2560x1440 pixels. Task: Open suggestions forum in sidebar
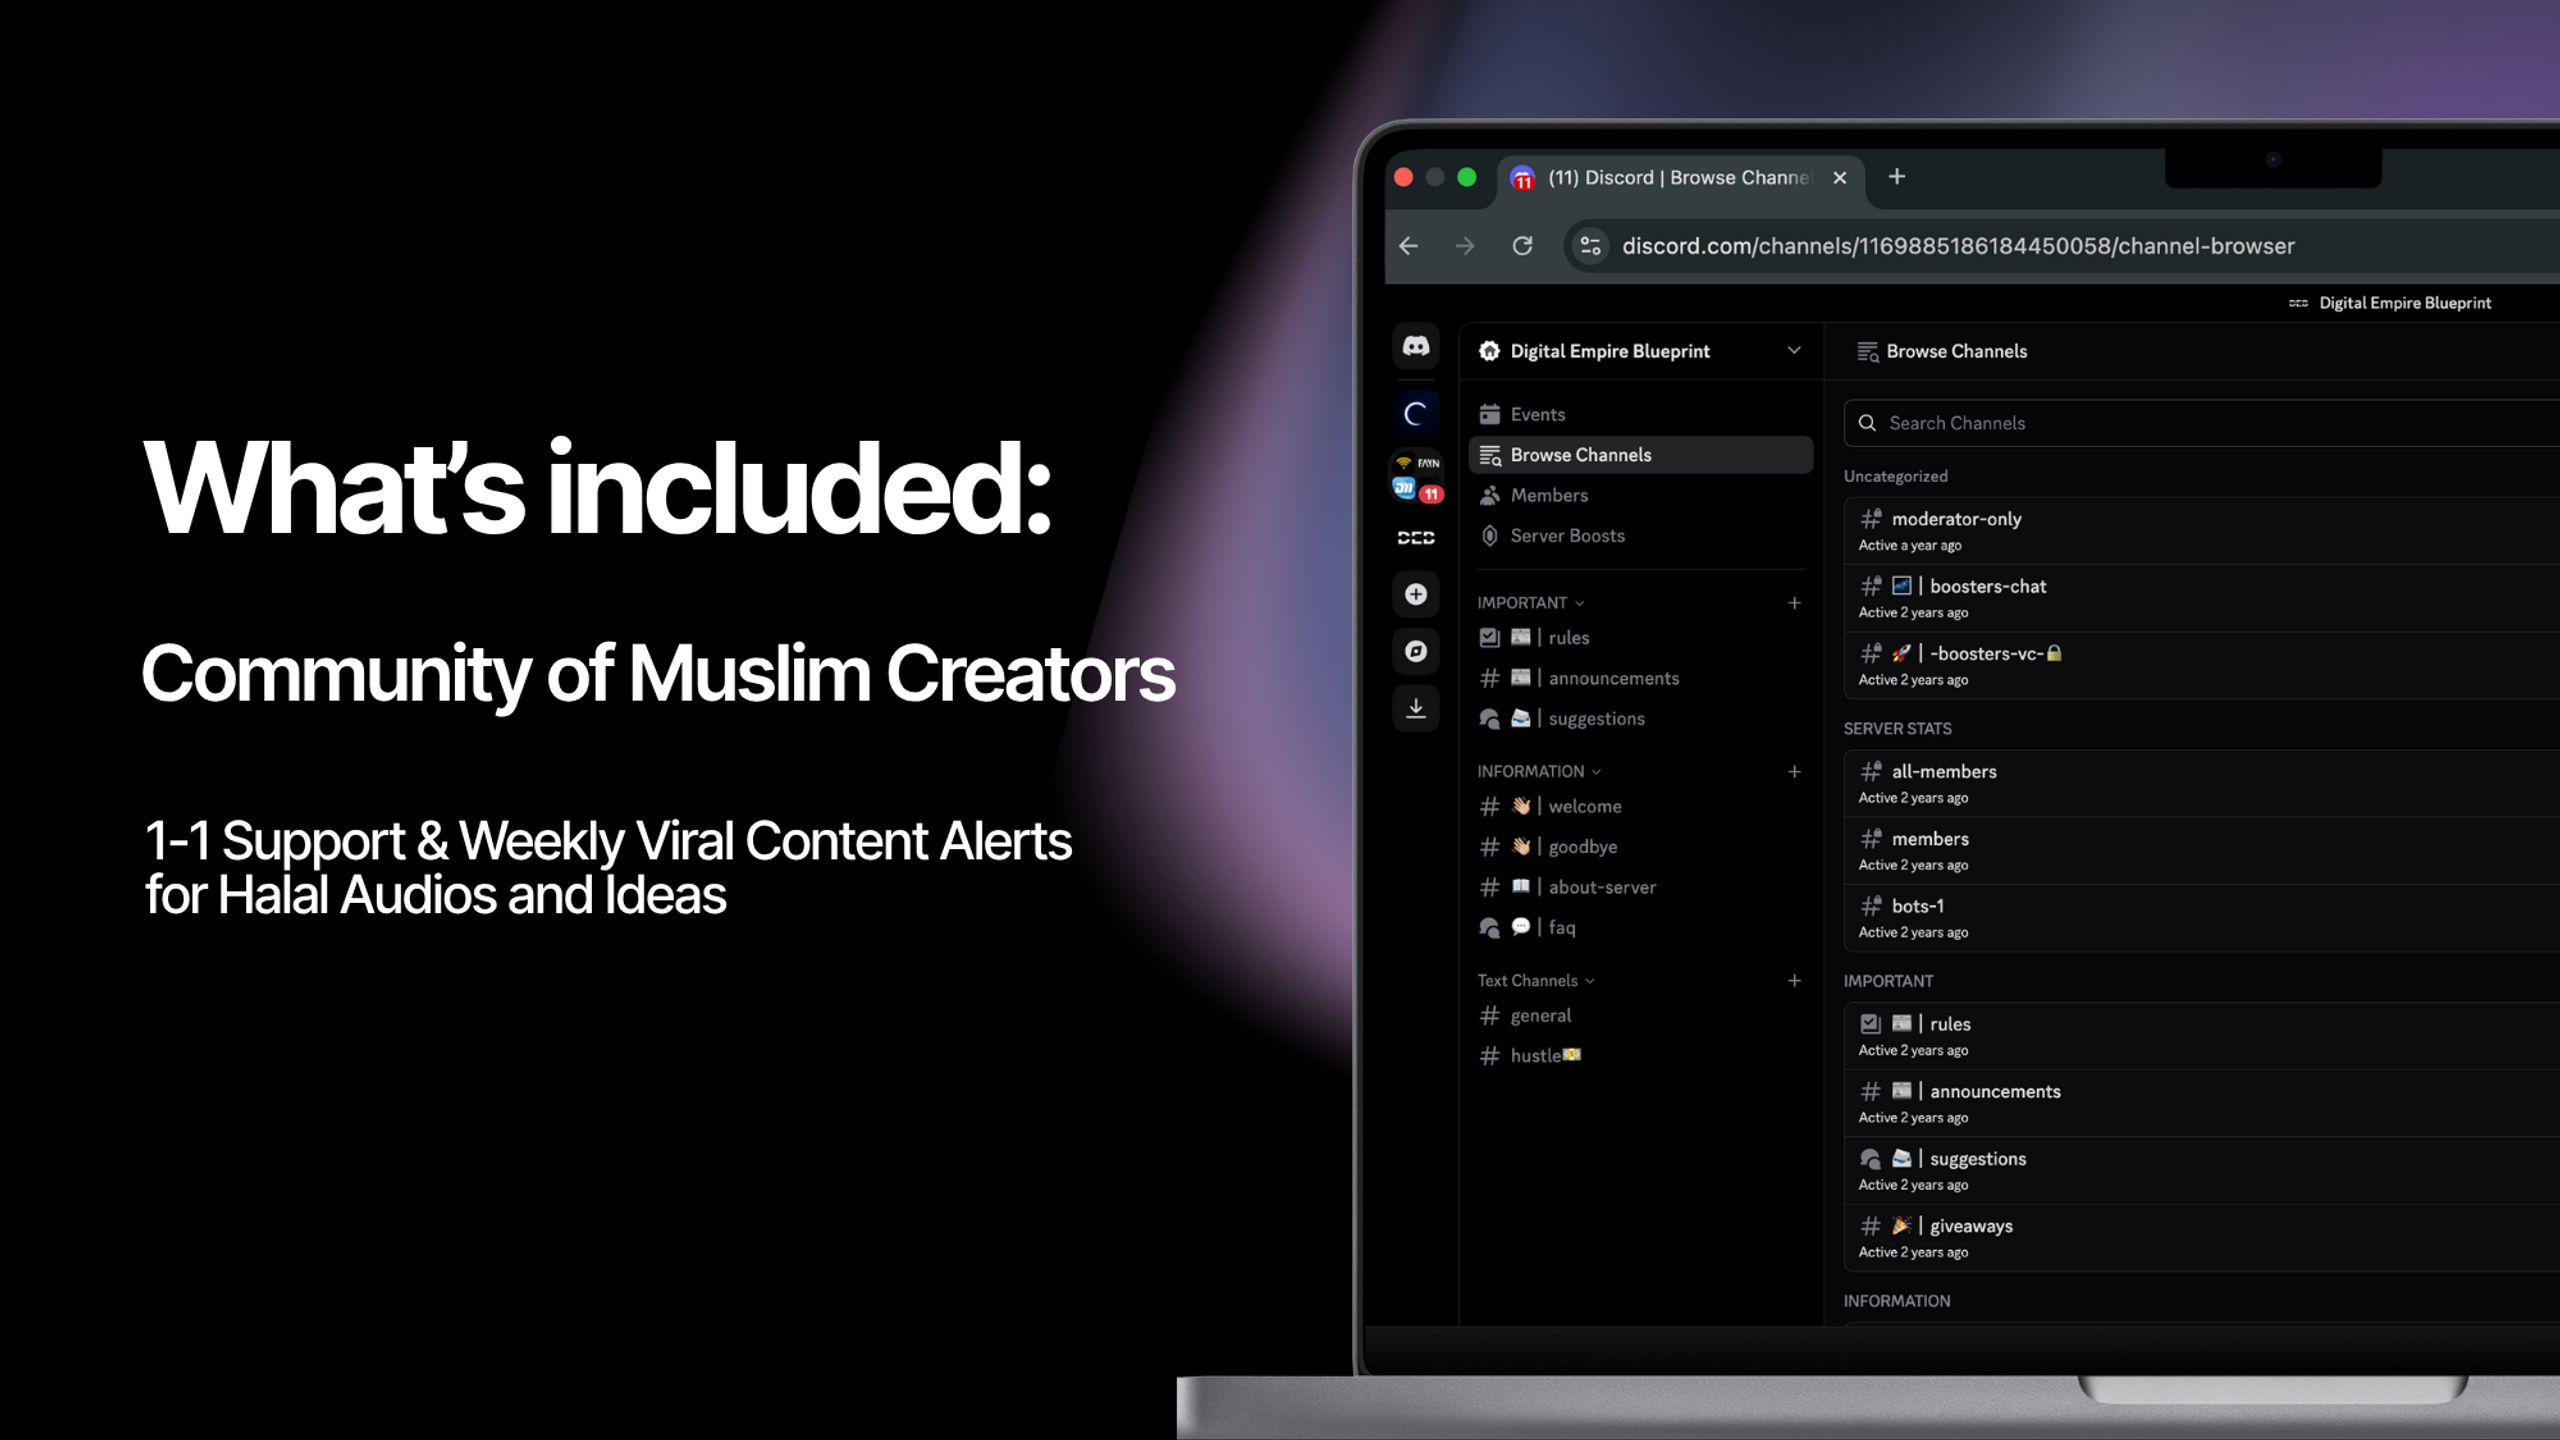pos(1640,719)
